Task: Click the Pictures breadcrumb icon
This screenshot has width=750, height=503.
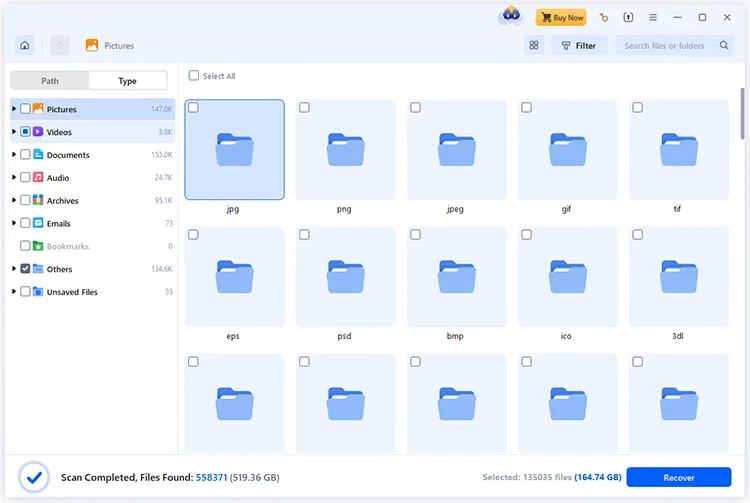Action: [92, 45]
